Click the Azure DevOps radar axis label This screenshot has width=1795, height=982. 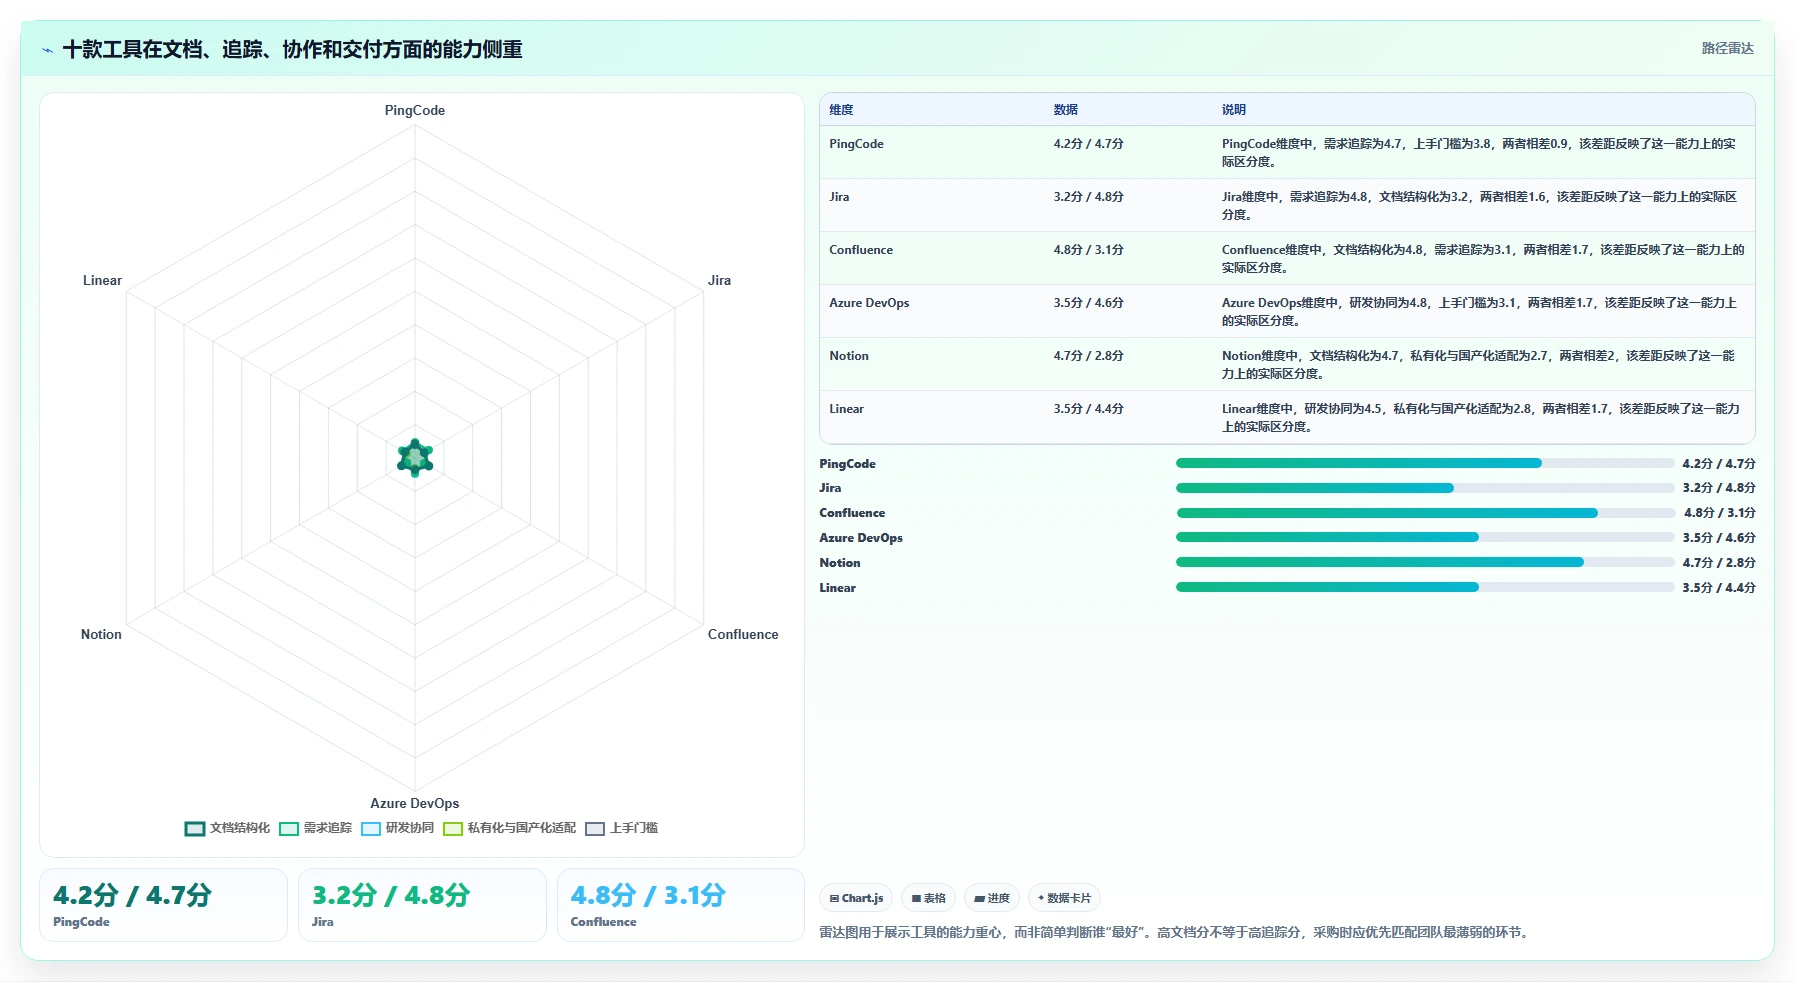point(415,803)
